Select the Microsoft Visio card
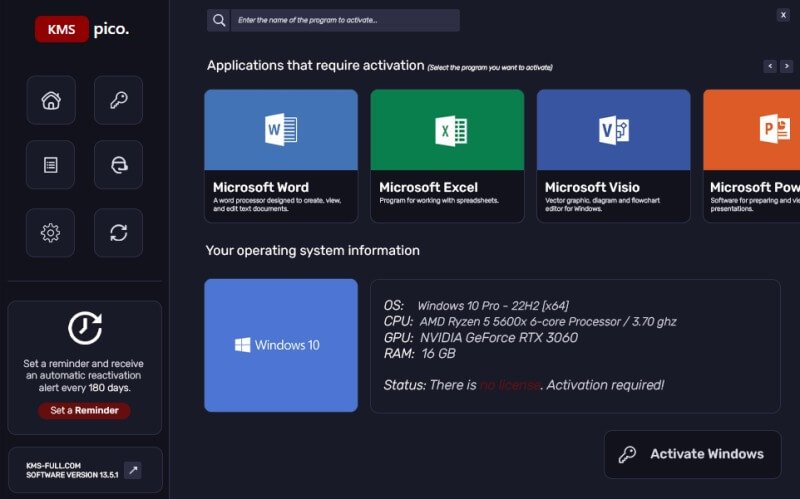Viewport: 800px width, 499px height. pyautogui.click(x=613, y=156)
